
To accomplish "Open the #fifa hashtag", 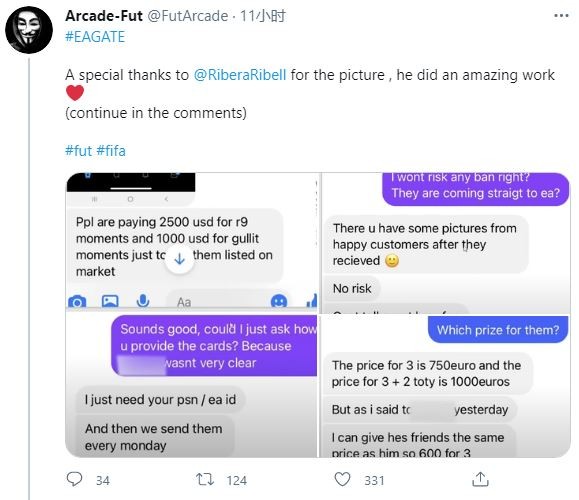I will [x=111, y=151].
